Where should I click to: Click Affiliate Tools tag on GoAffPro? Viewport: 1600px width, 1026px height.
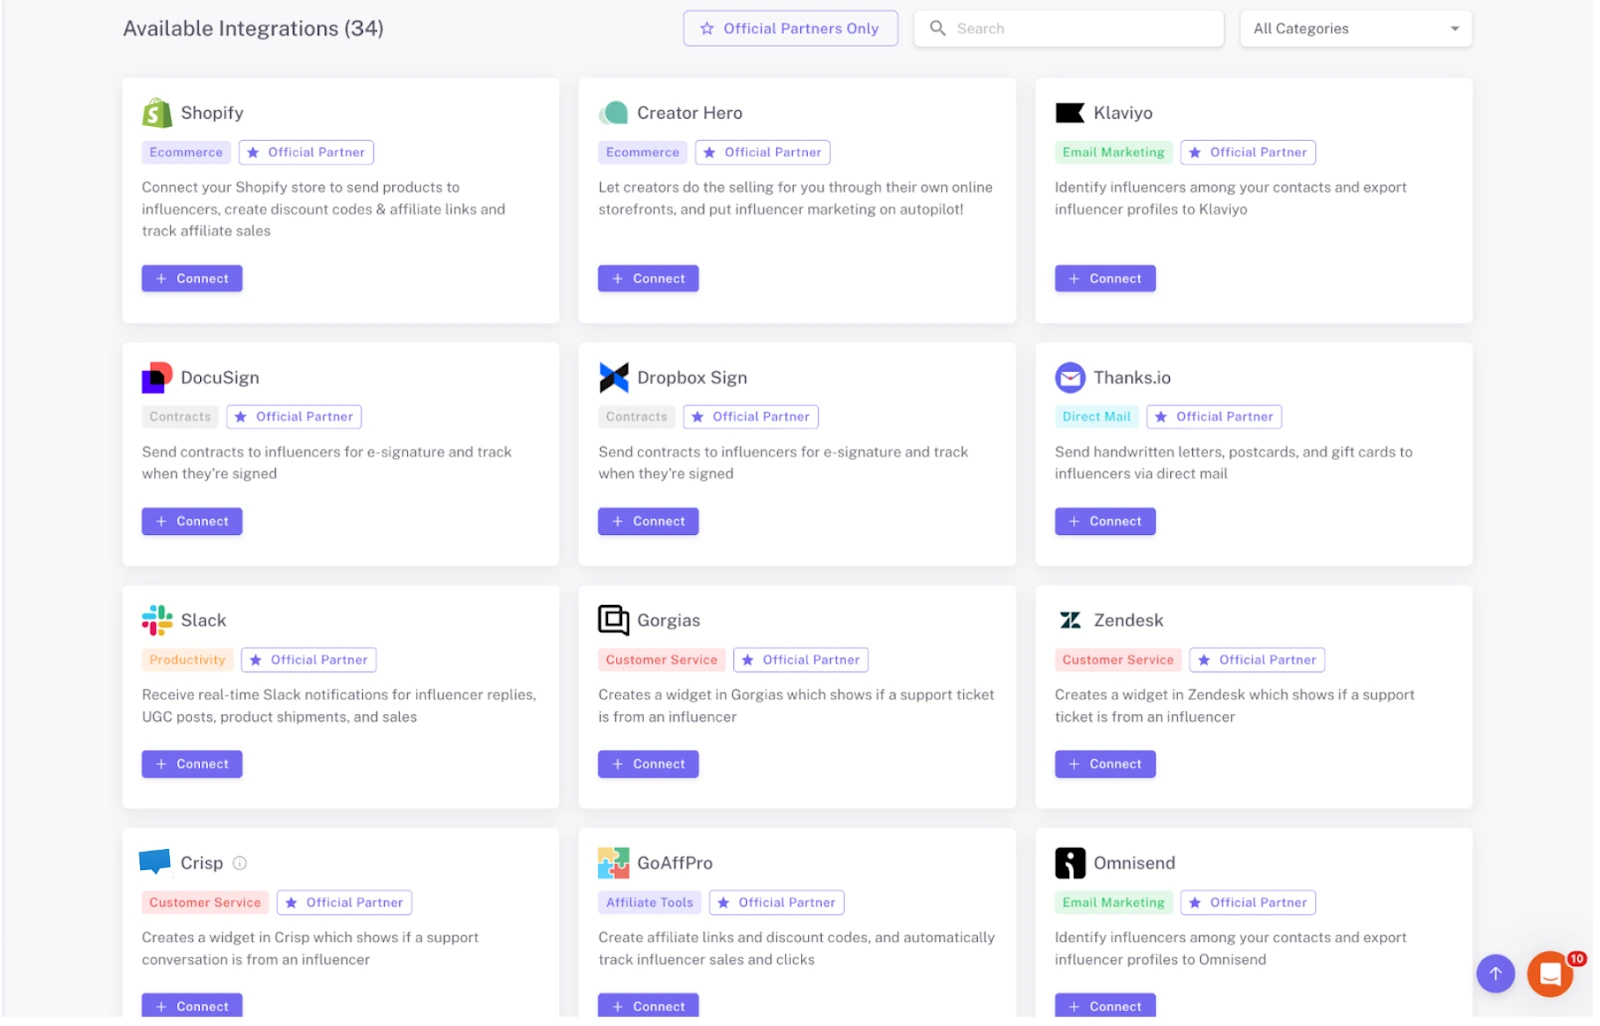649,903
